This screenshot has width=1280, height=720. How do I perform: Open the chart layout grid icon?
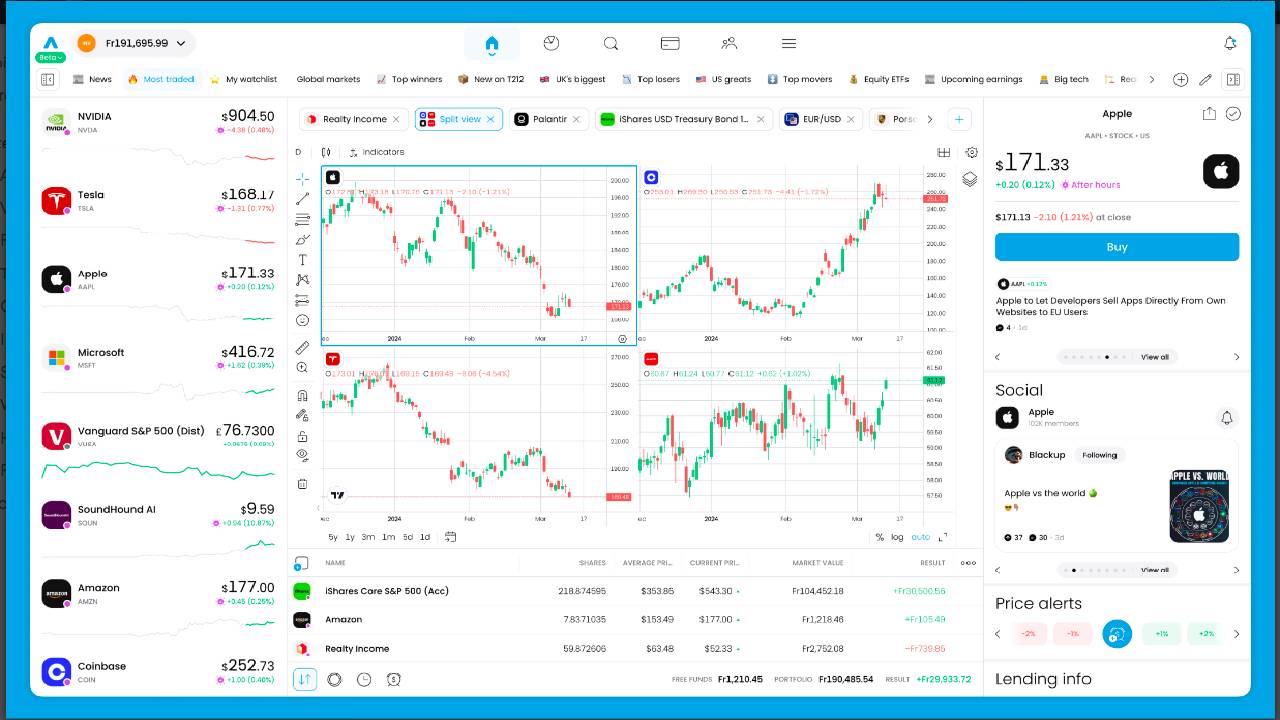click(943, 152)
